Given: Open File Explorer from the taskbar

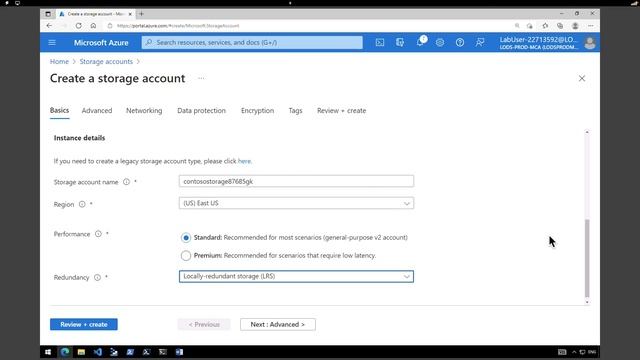Looking at the screenshot, I should (81, 352).
